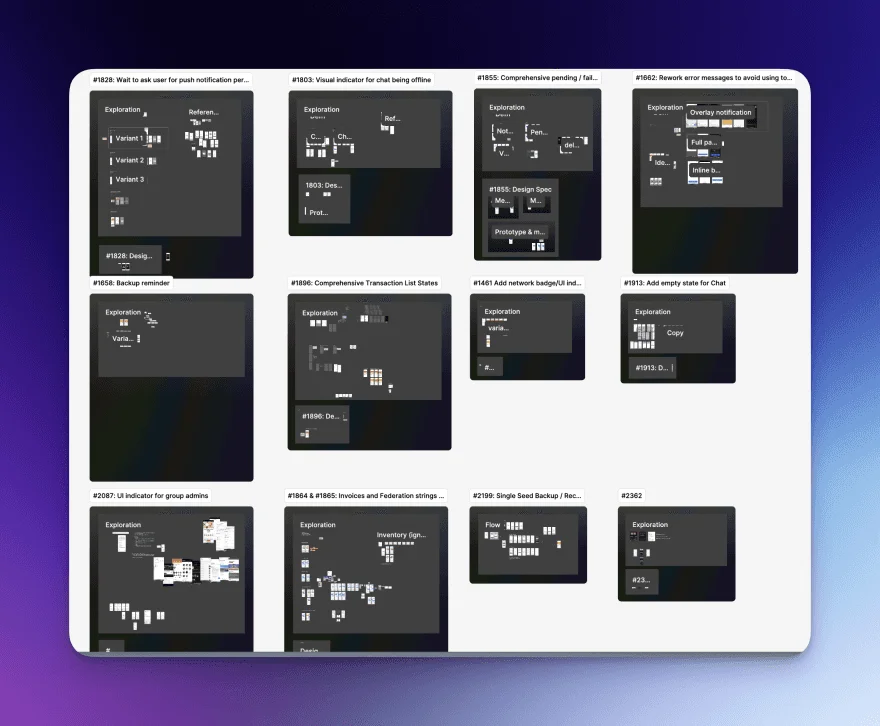The height and width of the screenshot is (726, 880).
Task: Select the Prototype frame in section #1855
Action: tap(519, 232)
